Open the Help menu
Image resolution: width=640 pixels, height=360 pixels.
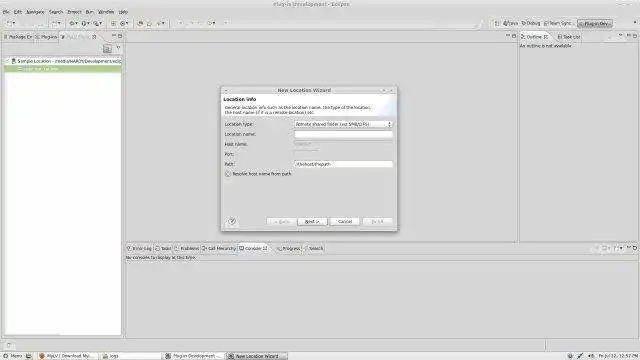pyautogui.click(x=123, y=12)
